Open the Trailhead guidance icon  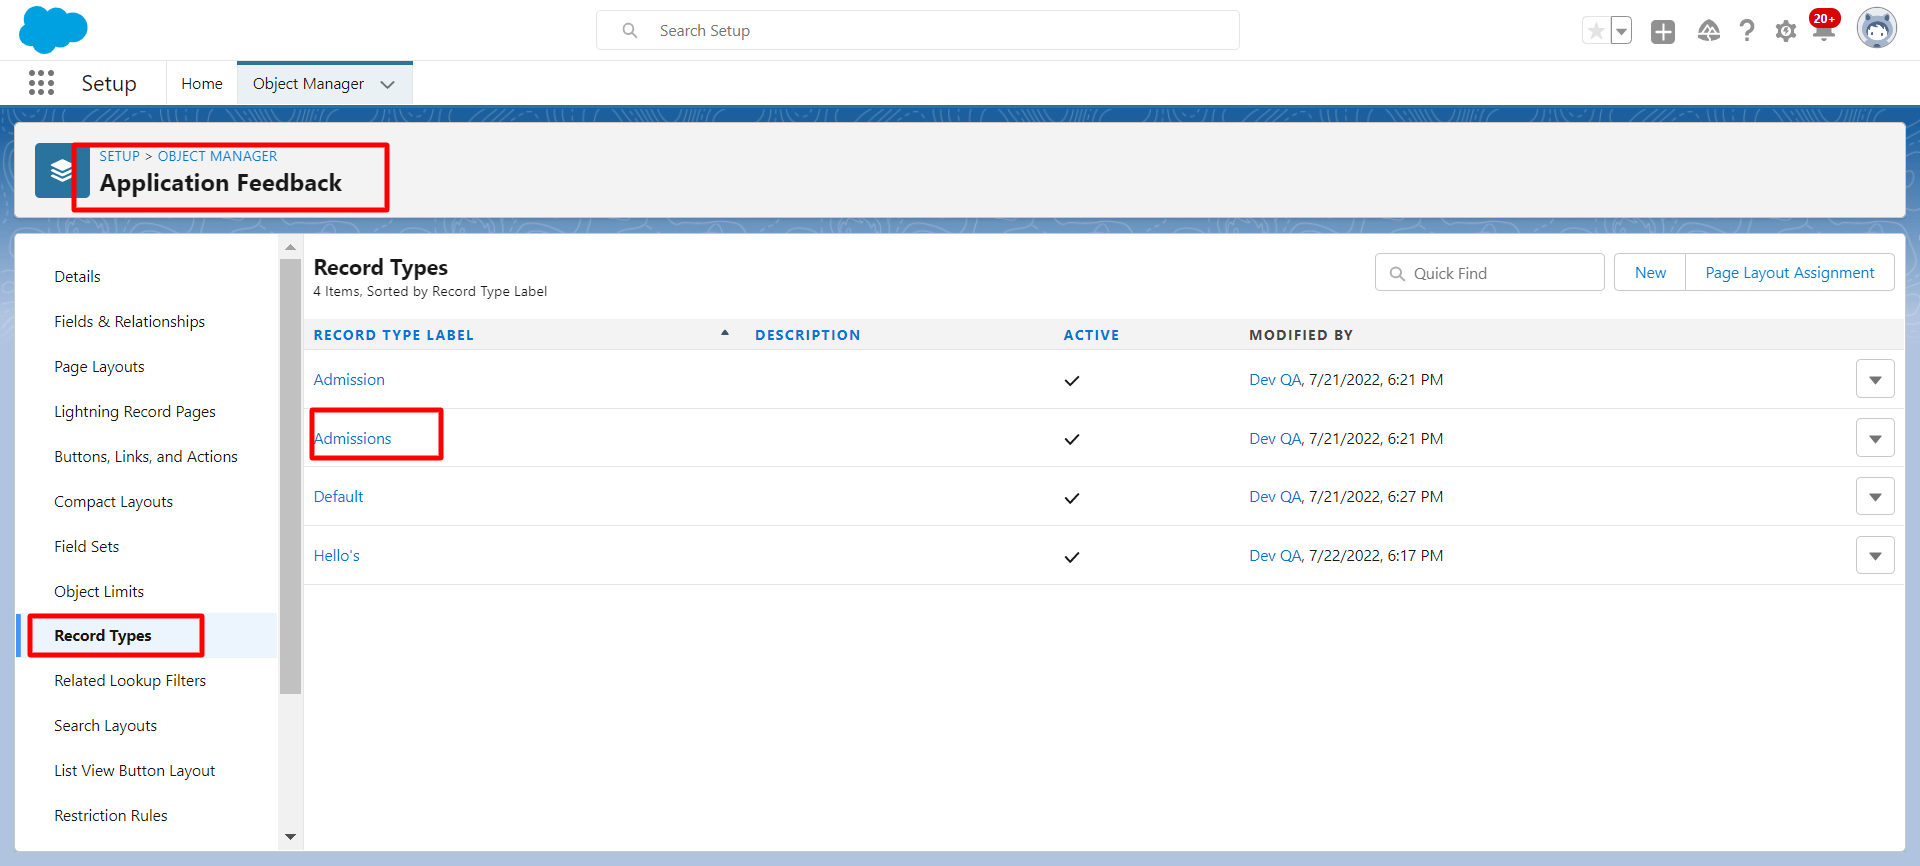point(1708,32)
